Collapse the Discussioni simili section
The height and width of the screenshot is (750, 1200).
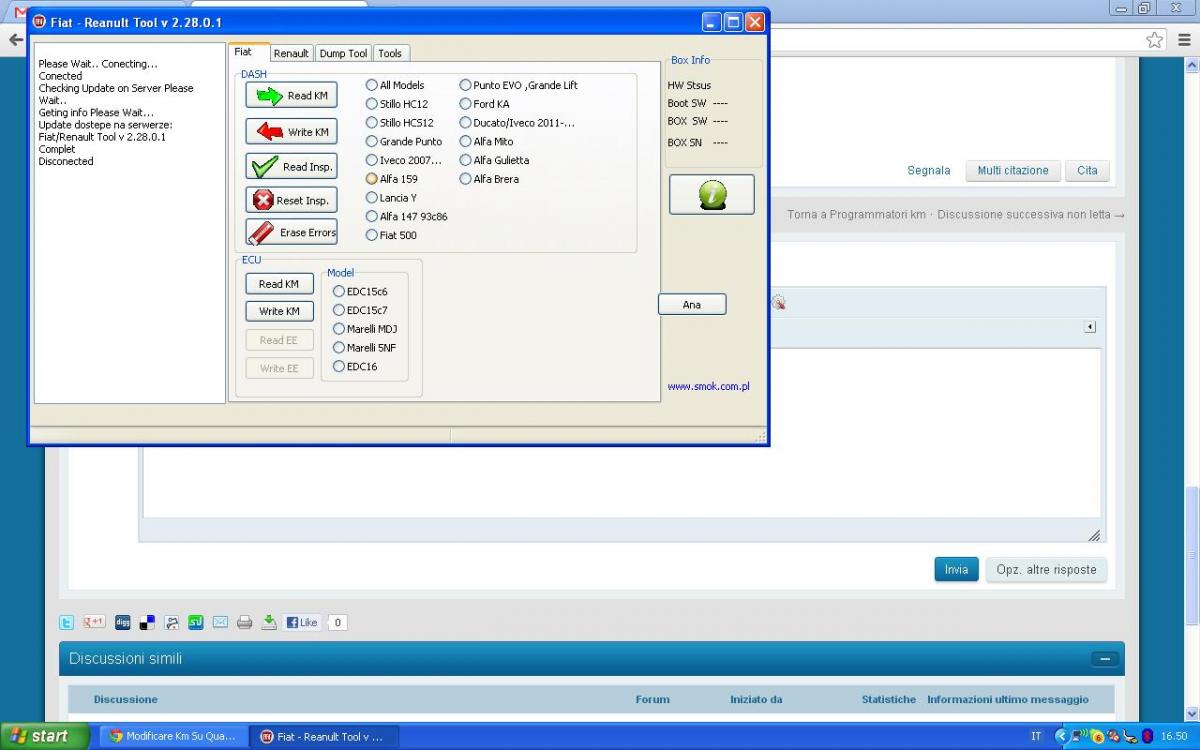tap(1104, 659)
